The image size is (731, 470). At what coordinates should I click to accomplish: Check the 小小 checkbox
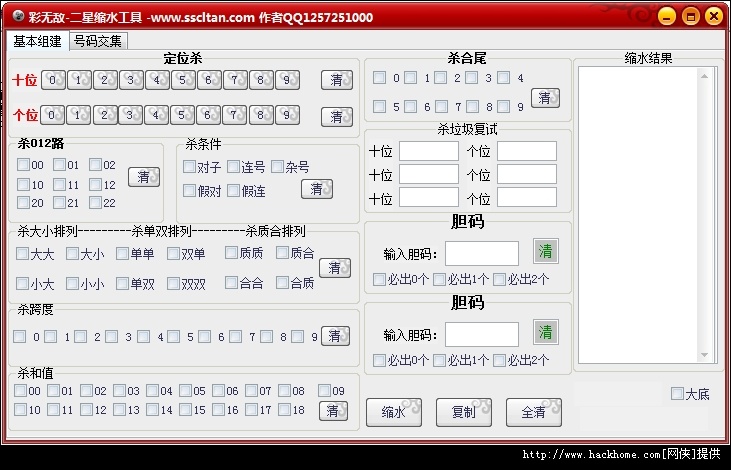pyautogui.click(x=72, y=283)
